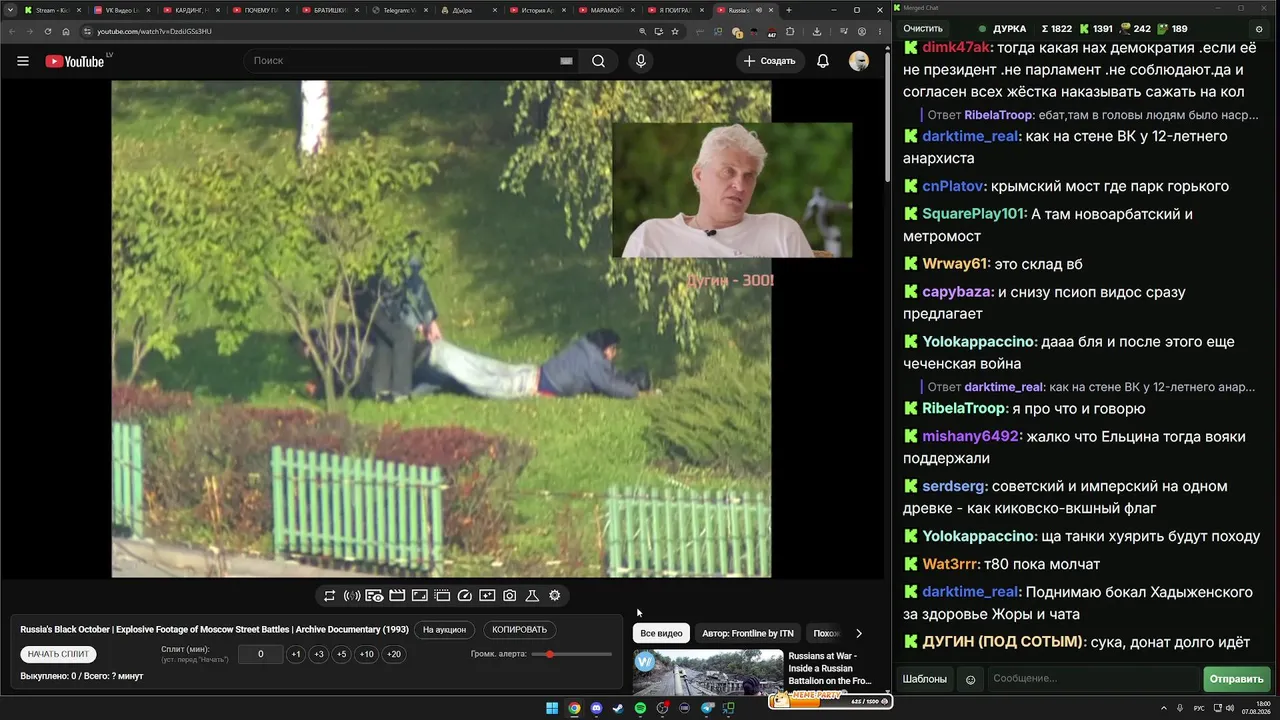Open Chrome extensions puzzle icon
This screenshot has width=1280, height=720.
790,31
